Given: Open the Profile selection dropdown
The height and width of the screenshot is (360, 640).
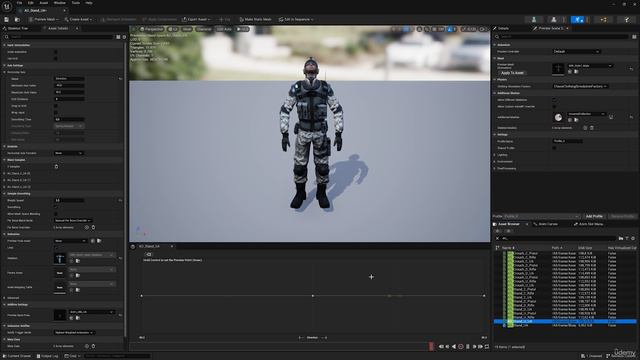Looking at the screenshot, I should (542, 216).
